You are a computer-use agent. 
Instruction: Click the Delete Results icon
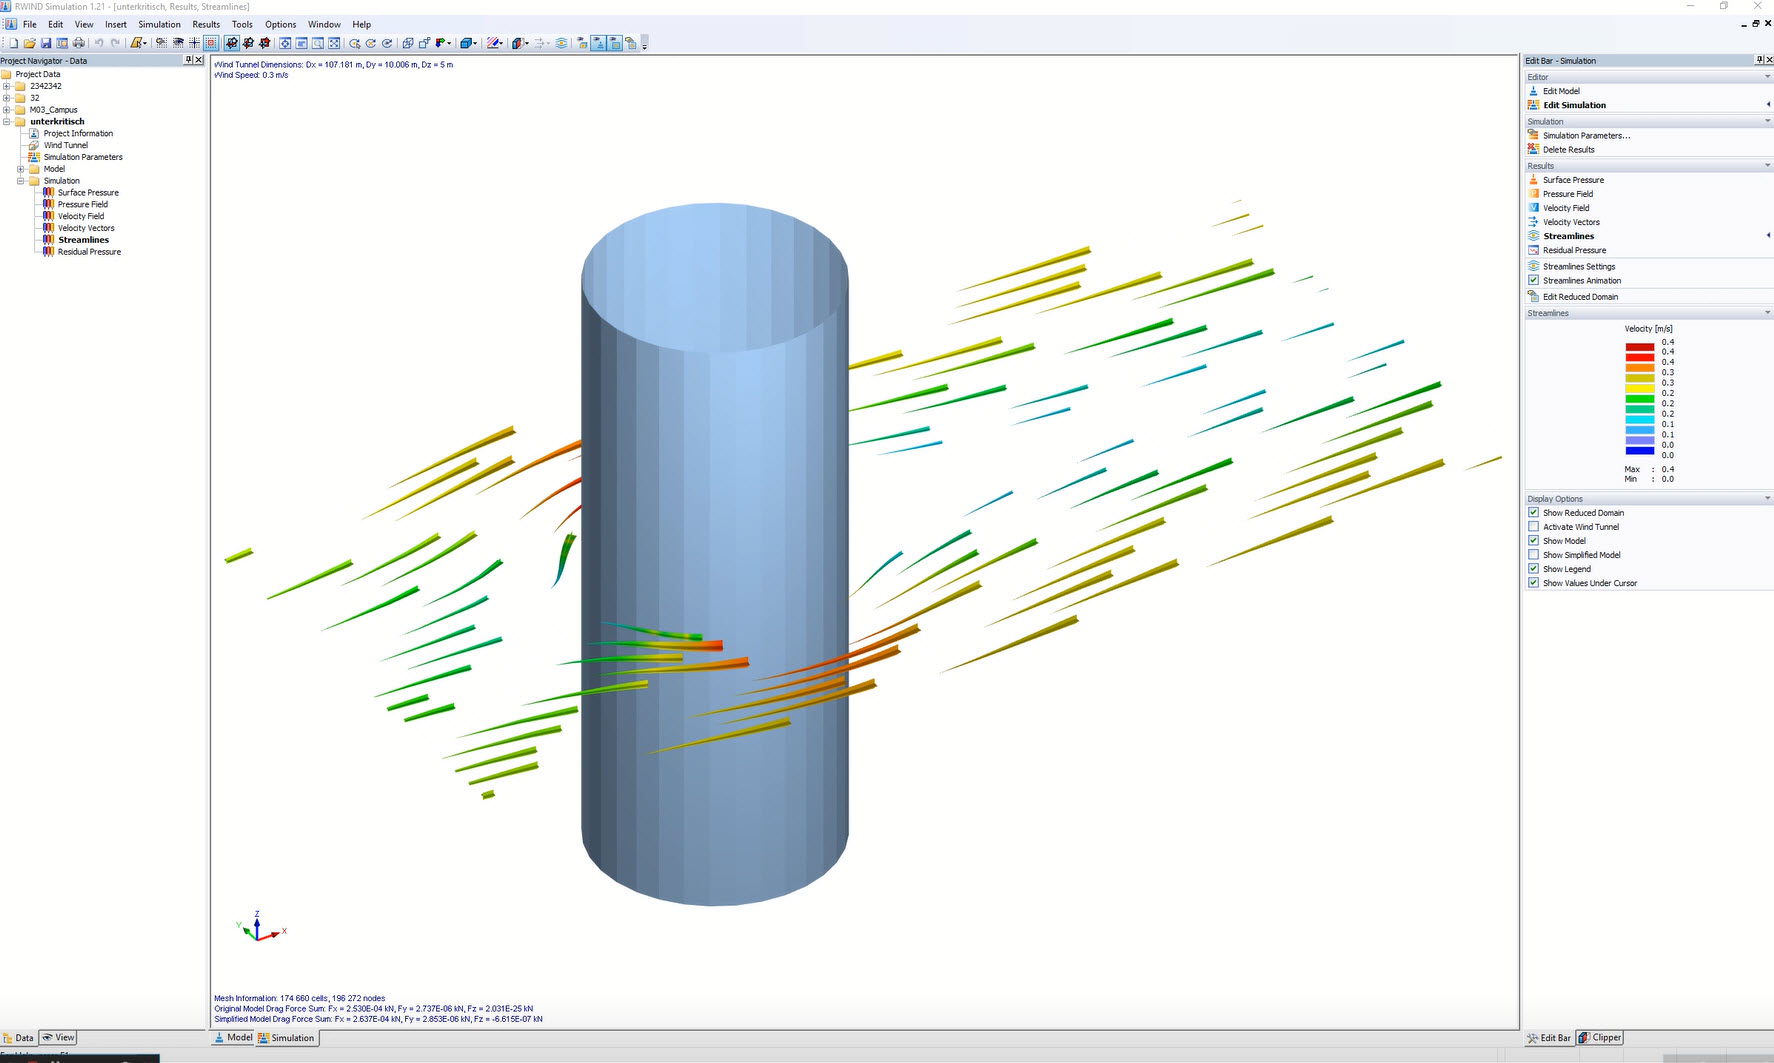tap(1533, 149)
